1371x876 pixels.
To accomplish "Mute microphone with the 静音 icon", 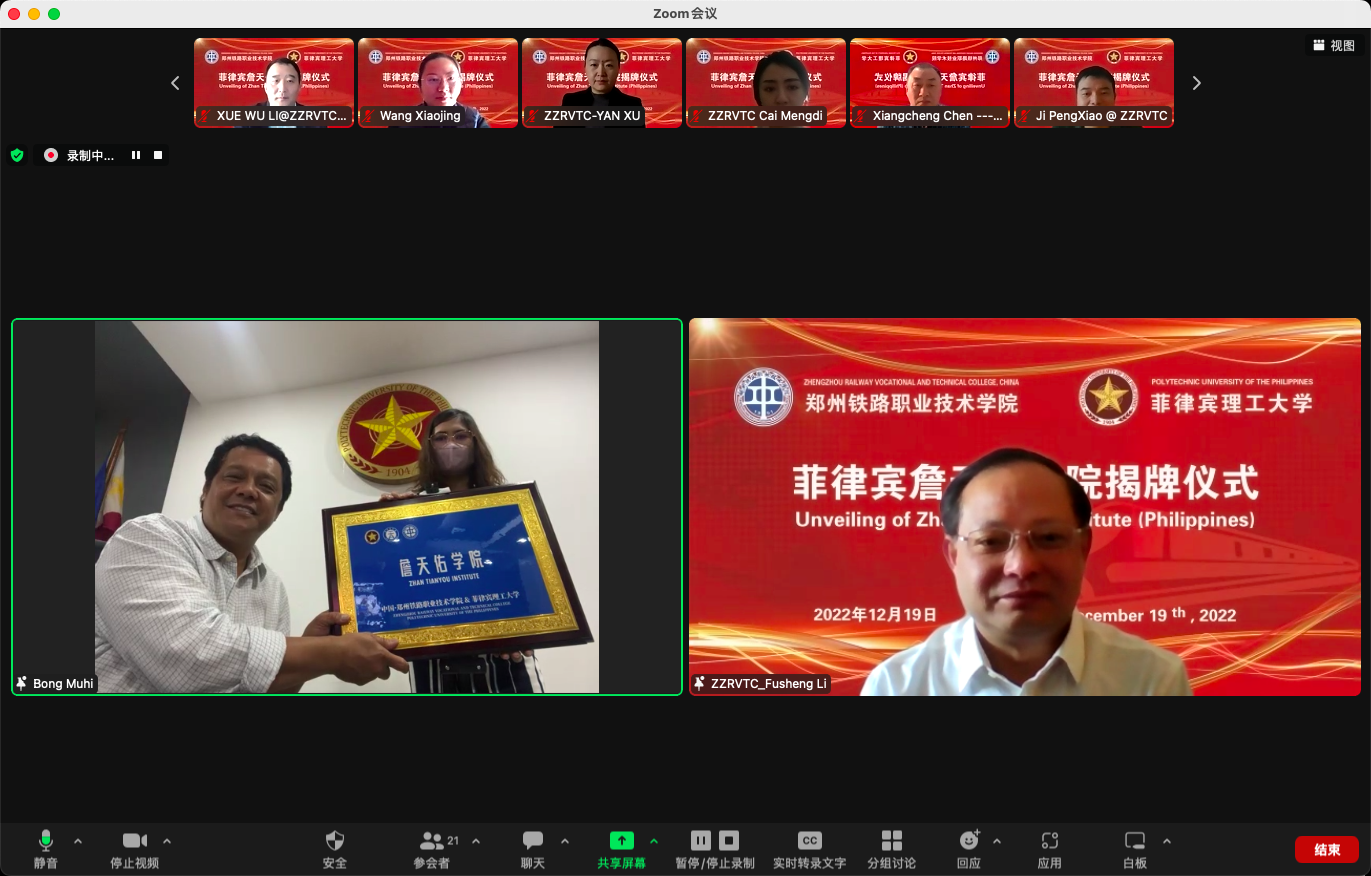I will pyautogui.click(x=45, y=840).
